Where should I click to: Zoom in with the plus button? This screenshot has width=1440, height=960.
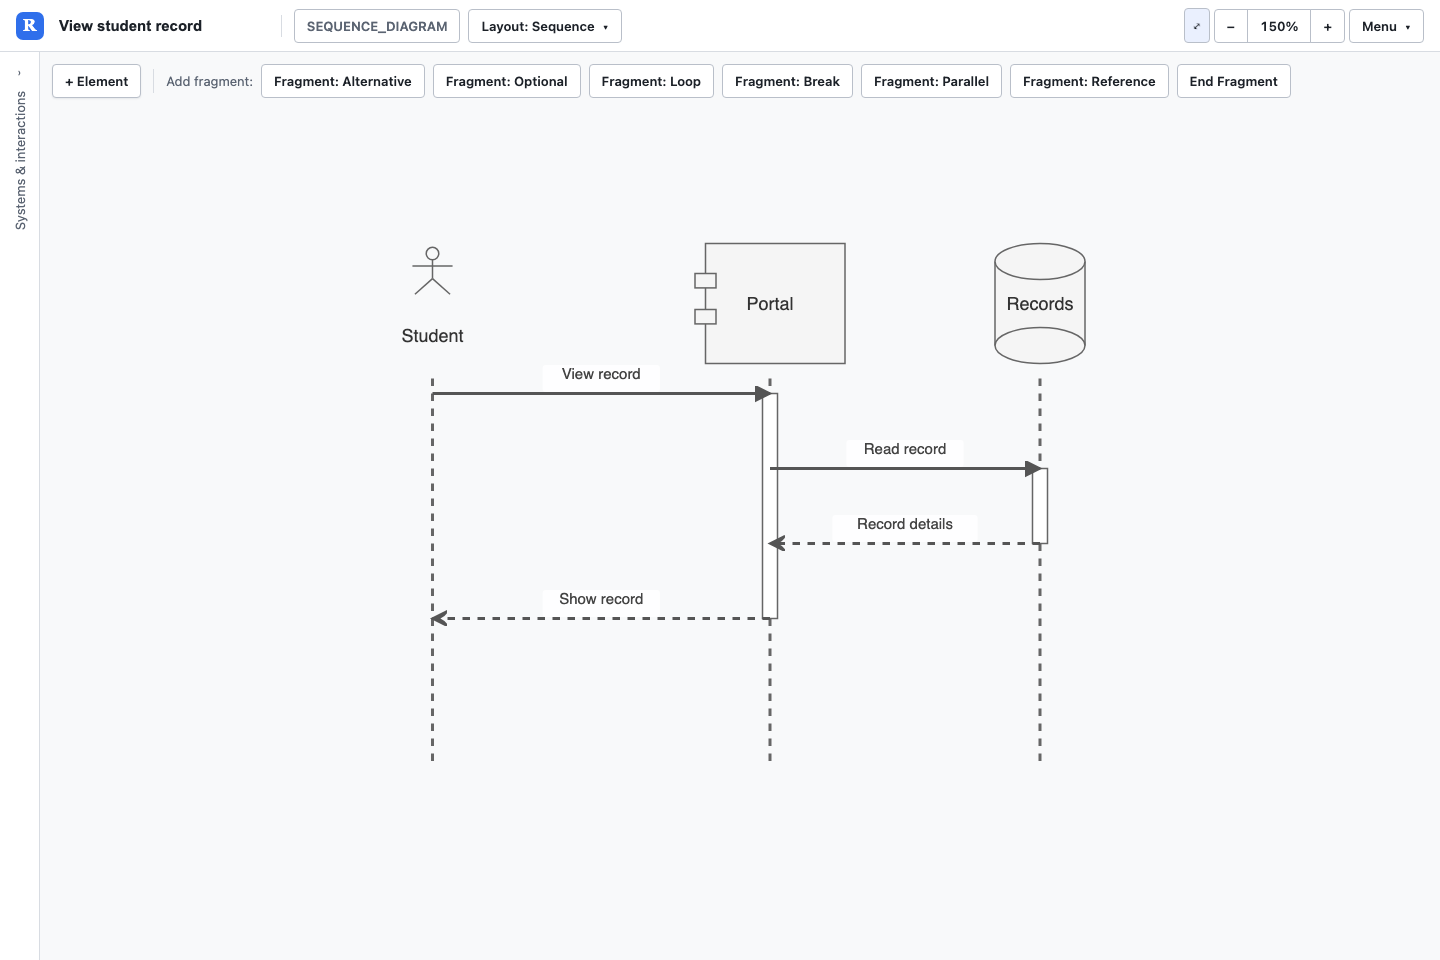(x=1327, y=26)
